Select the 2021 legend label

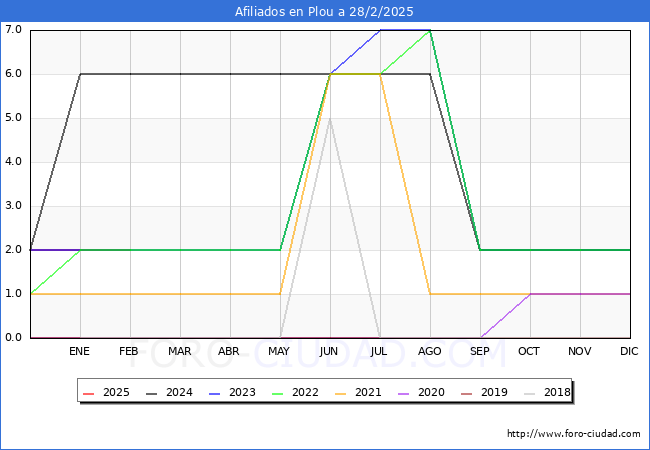(x=368, y=392)
